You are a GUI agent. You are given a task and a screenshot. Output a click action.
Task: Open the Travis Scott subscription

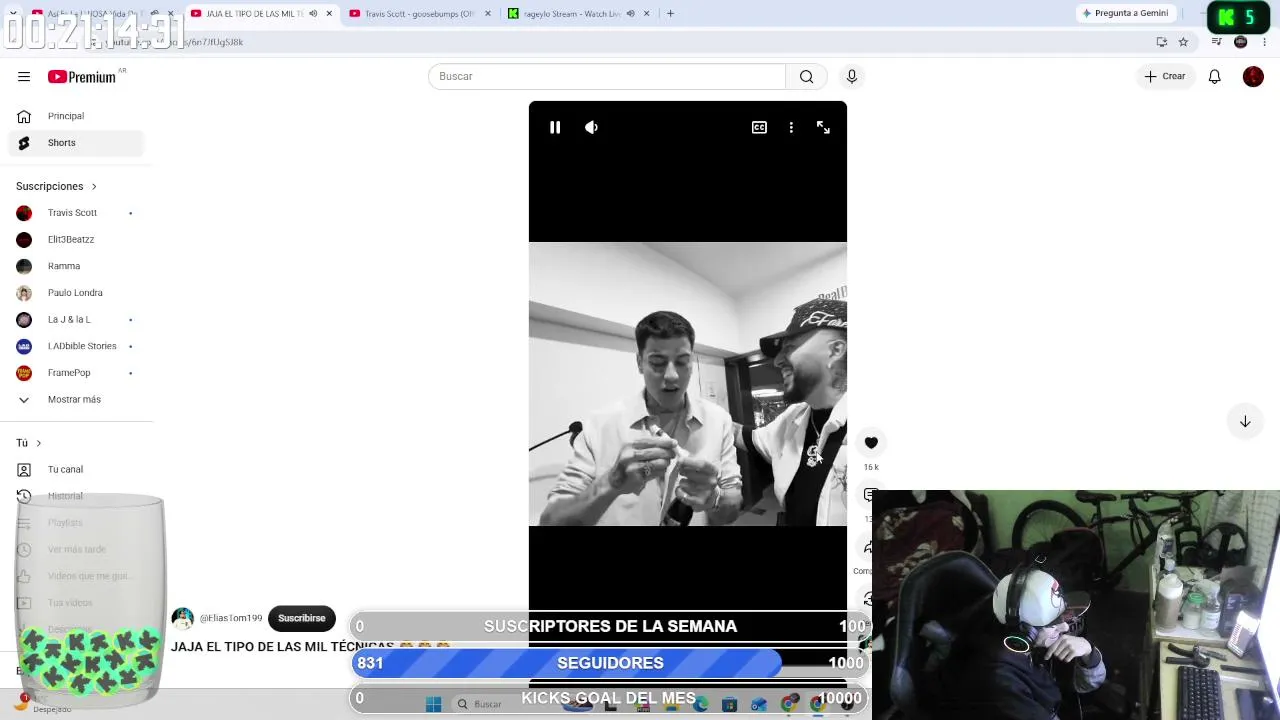pyautogui.click(x=76, y=213)
